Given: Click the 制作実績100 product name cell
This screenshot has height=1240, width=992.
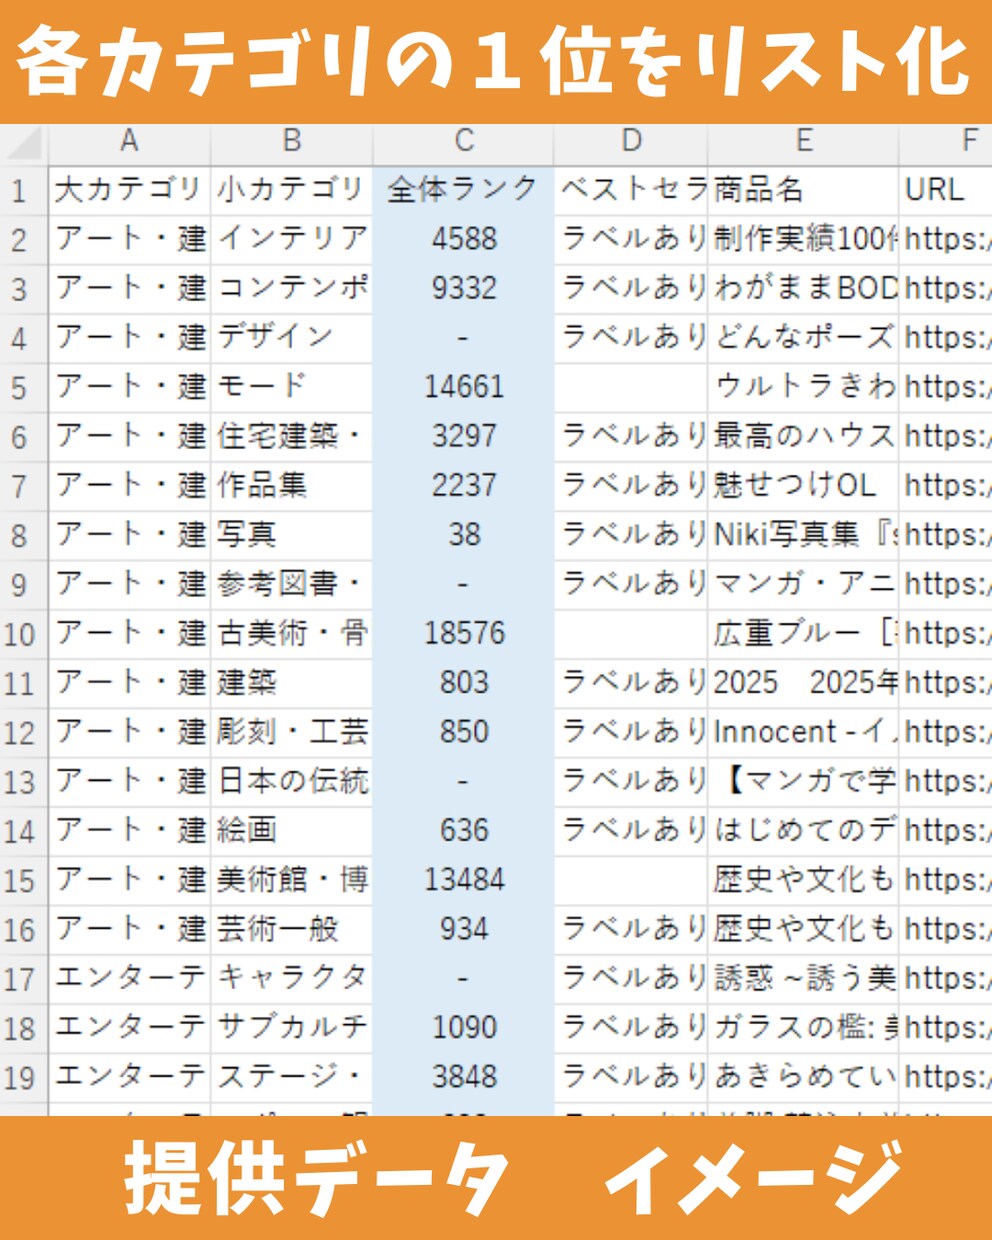Looking at the screenshot, I should tap(804, 239).
